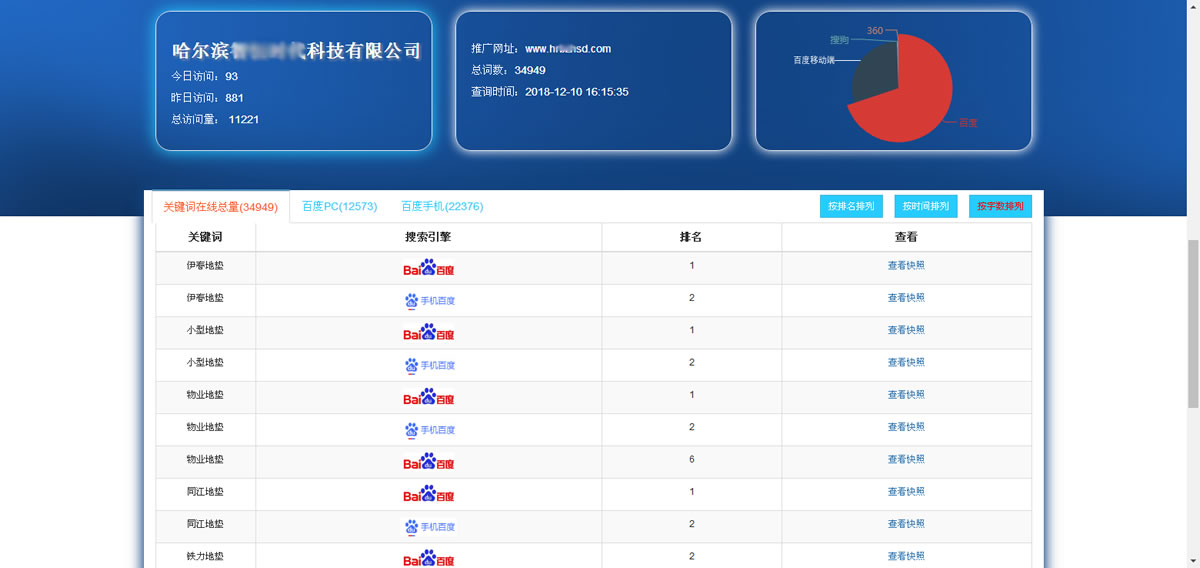Click the 按字数排列 sort button
The image size is (1200, 568).
coord(1000,207)
